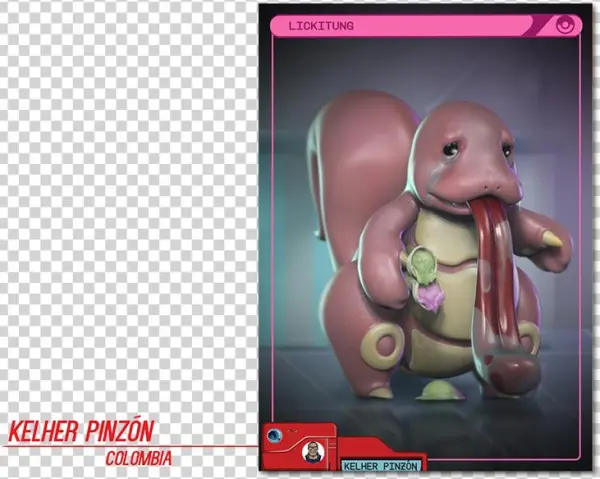Click the red KELHER PINZÓN heading
Screen dimensions: 600x479
pyautogui.click(x=81, y=431)
